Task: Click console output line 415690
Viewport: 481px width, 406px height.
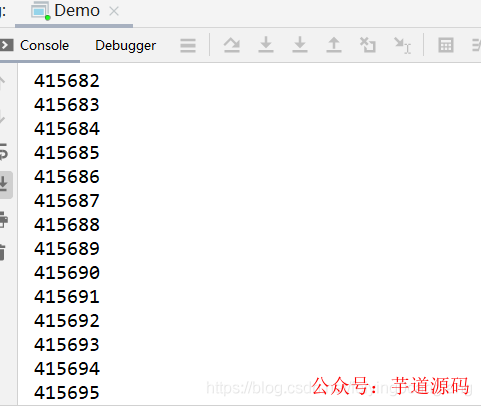Action: [x=67, y=273]
